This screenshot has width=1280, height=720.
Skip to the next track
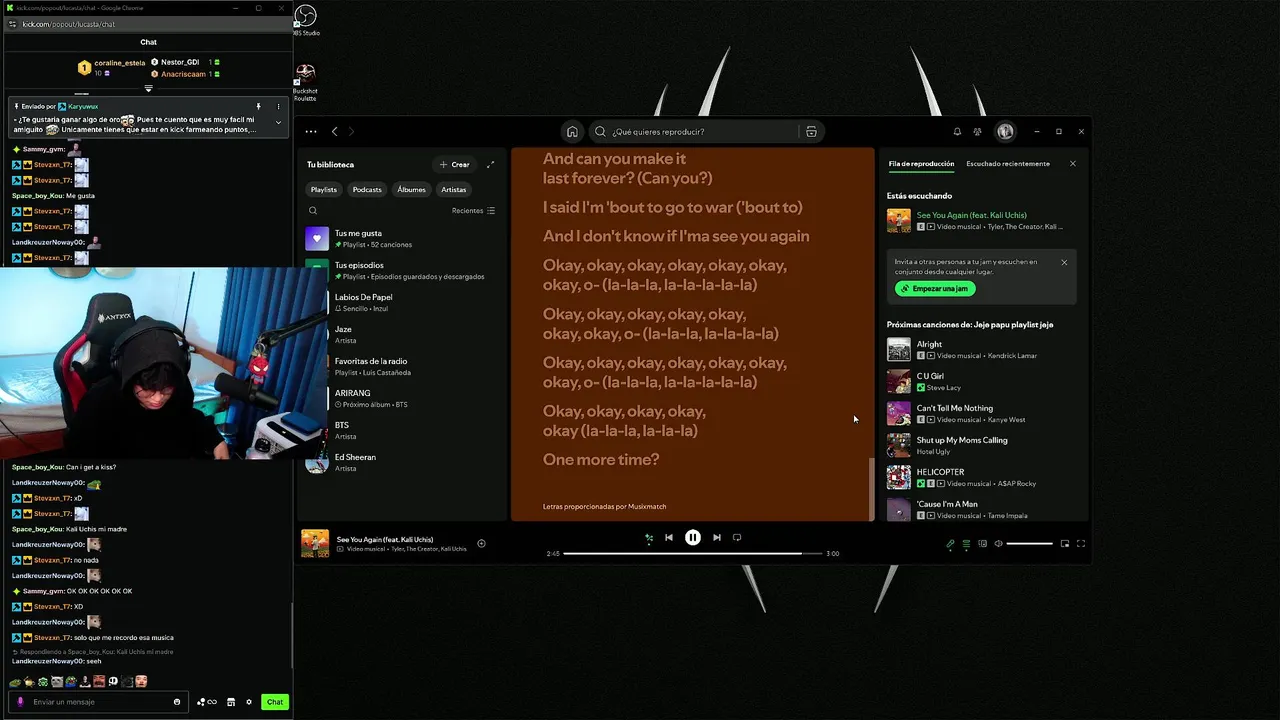[716, 537]
